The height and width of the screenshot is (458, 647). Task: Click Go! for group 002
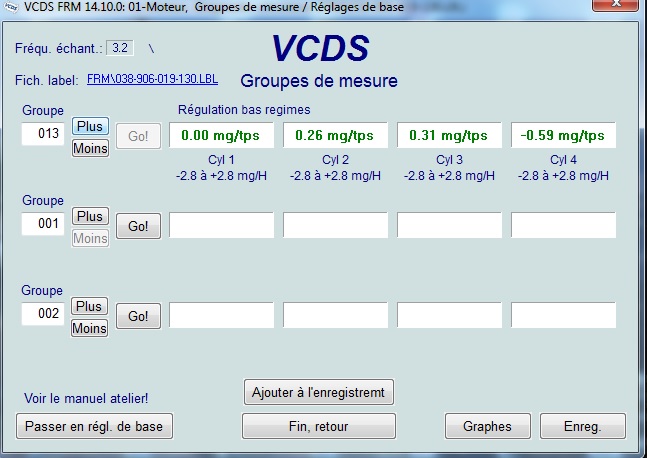pos(138,316)
